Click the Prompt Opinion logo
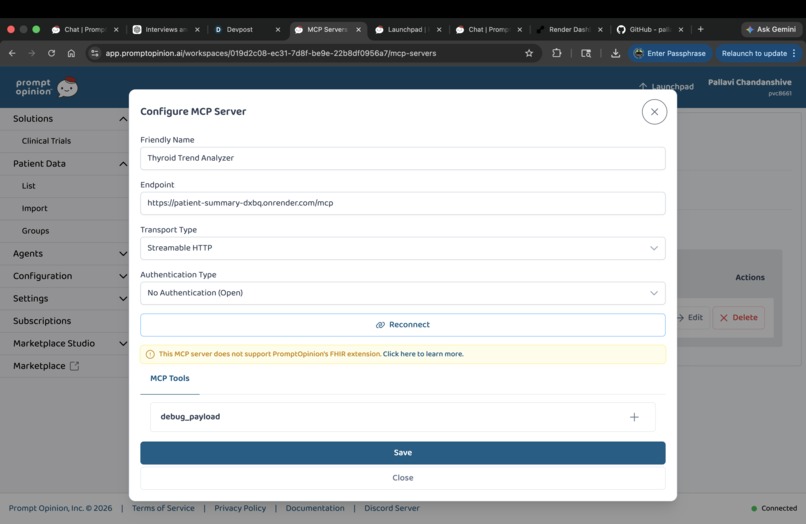The width and height of the screenshot is (806, 524). [x=46, y=87]
